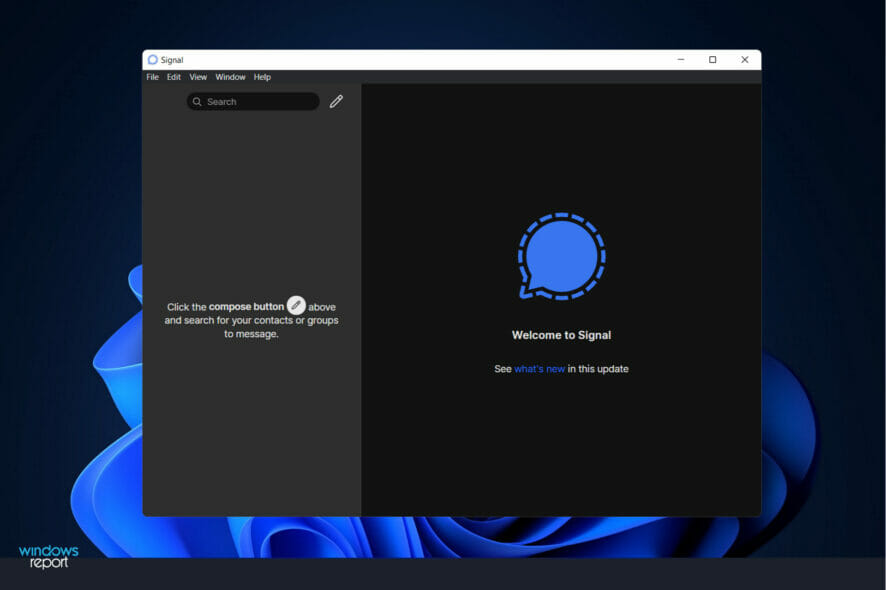
Task: Minimize the Signal window
Action: 681,59
